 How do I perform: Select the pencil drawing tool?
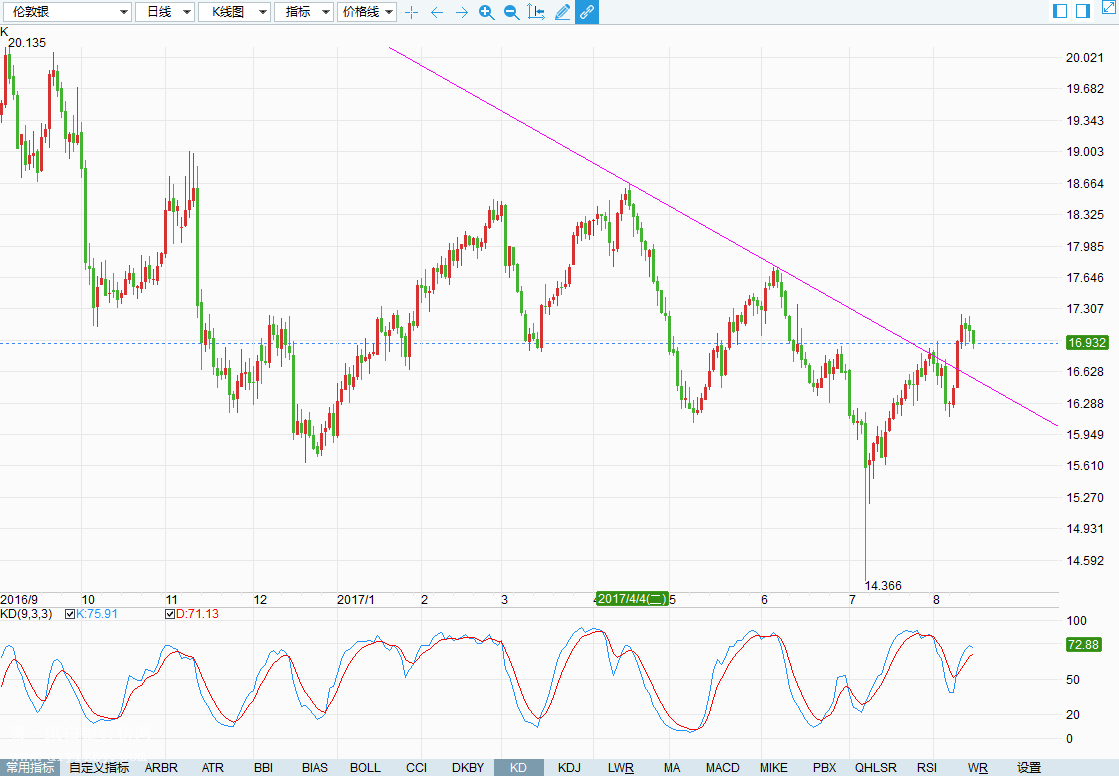[x=562, y=12]
